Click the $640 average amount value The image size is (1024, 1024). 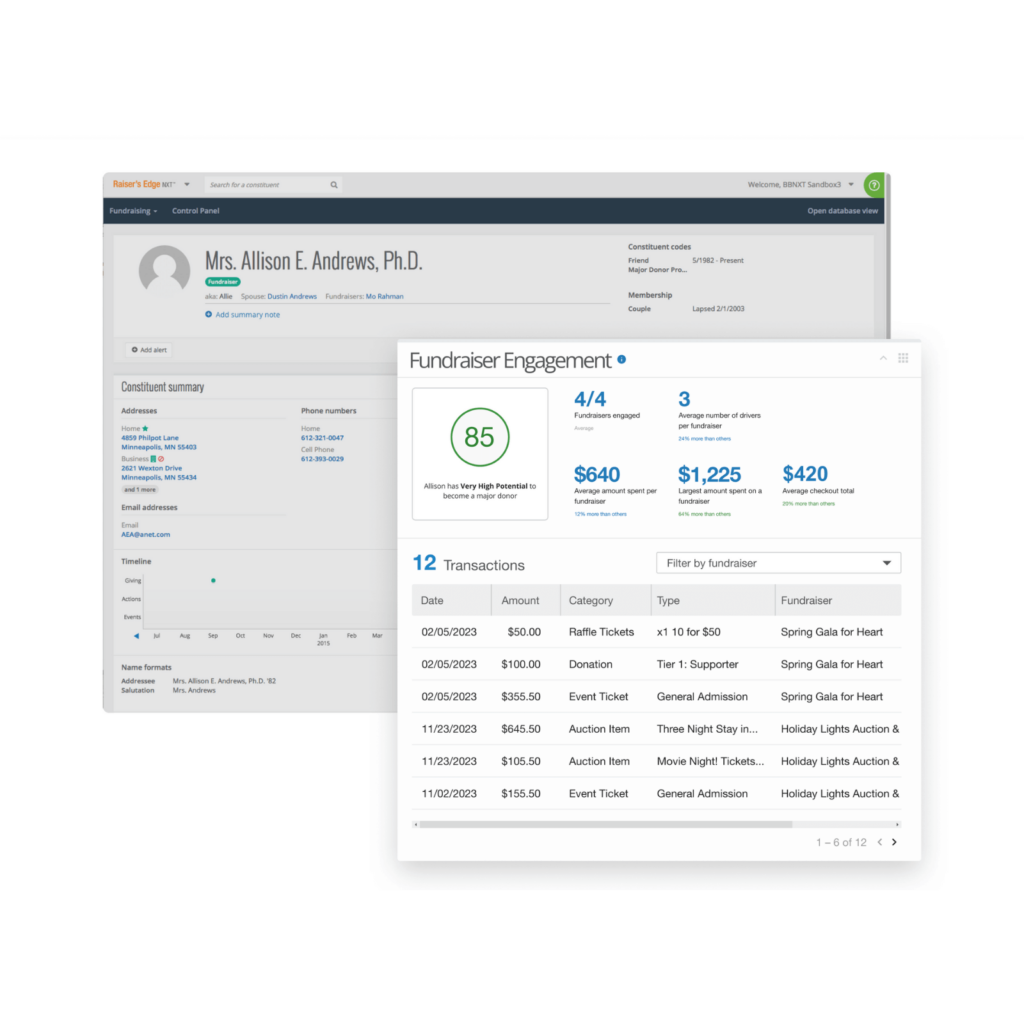[x=597, y=474]
